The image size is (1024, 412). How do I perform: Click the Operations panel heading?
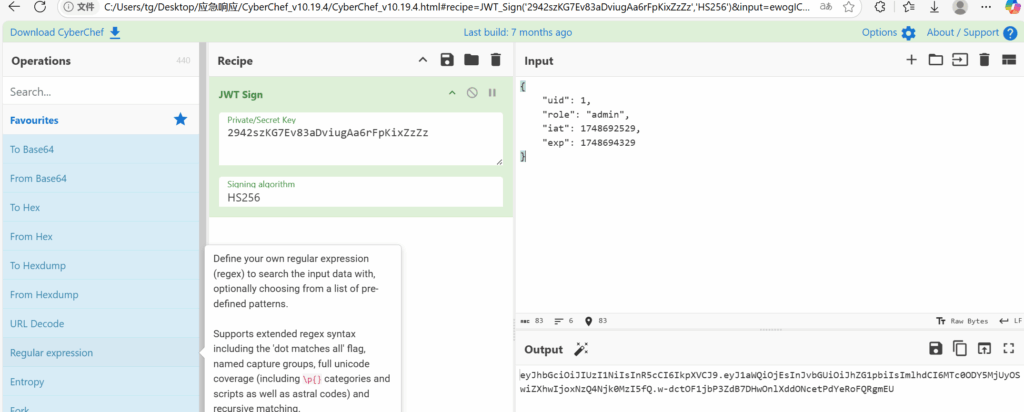tap(40, 61)
